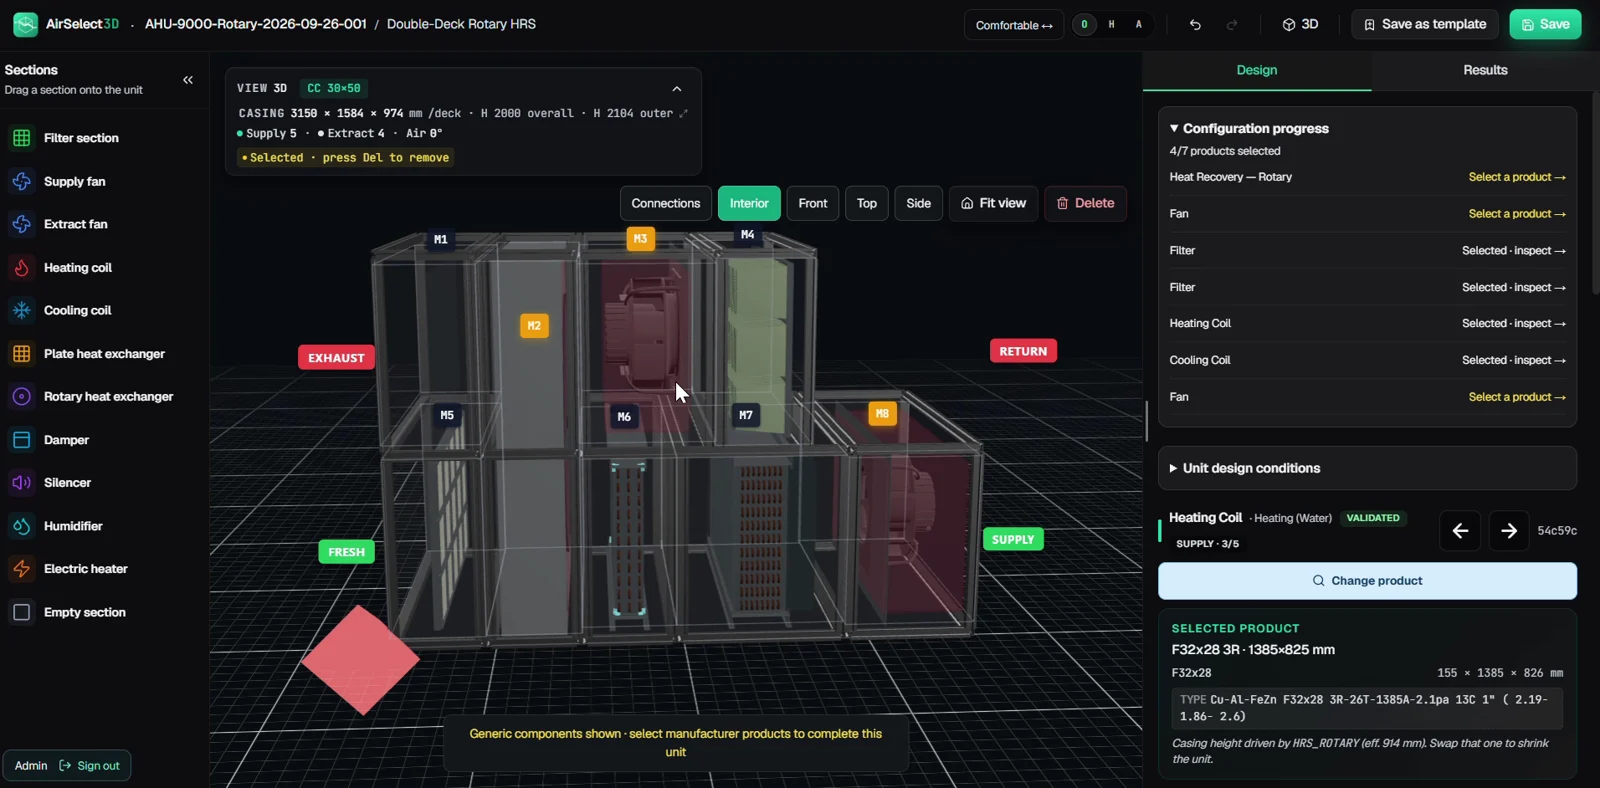
Task: Undo the last action
Action: click(x=1195, y=25)
